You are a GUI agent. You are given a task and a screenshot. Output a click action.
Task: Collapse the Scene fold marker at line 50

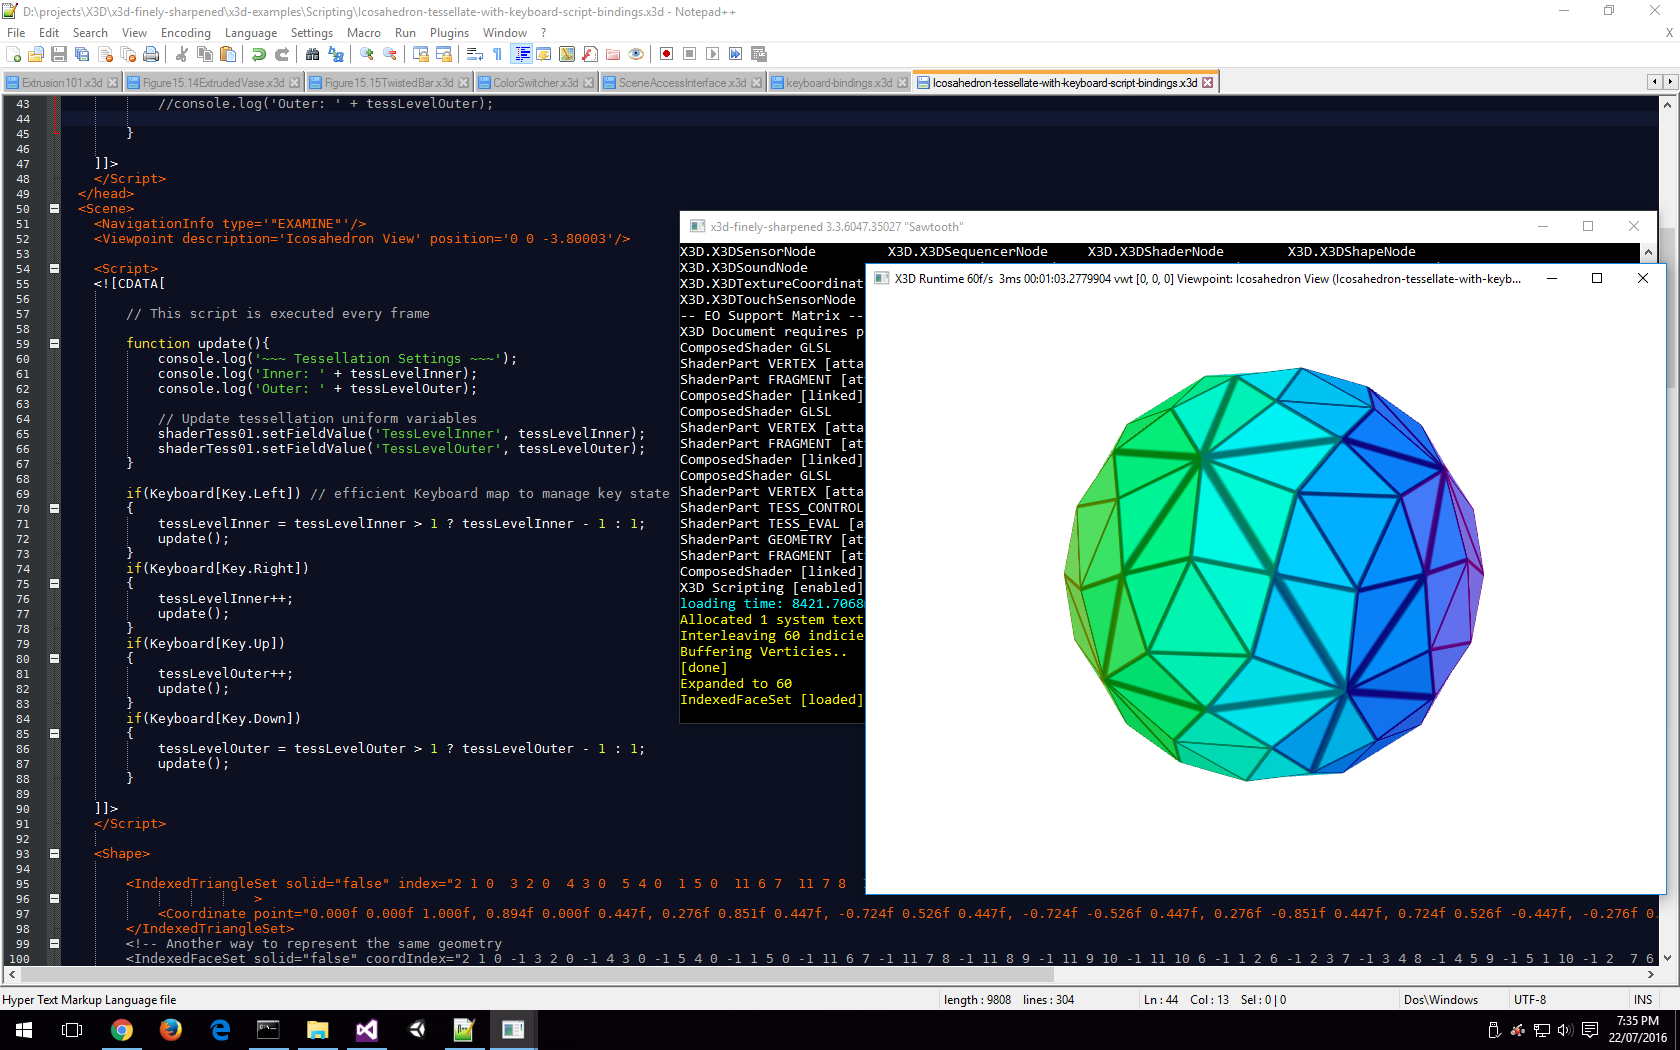pos(54,209)
